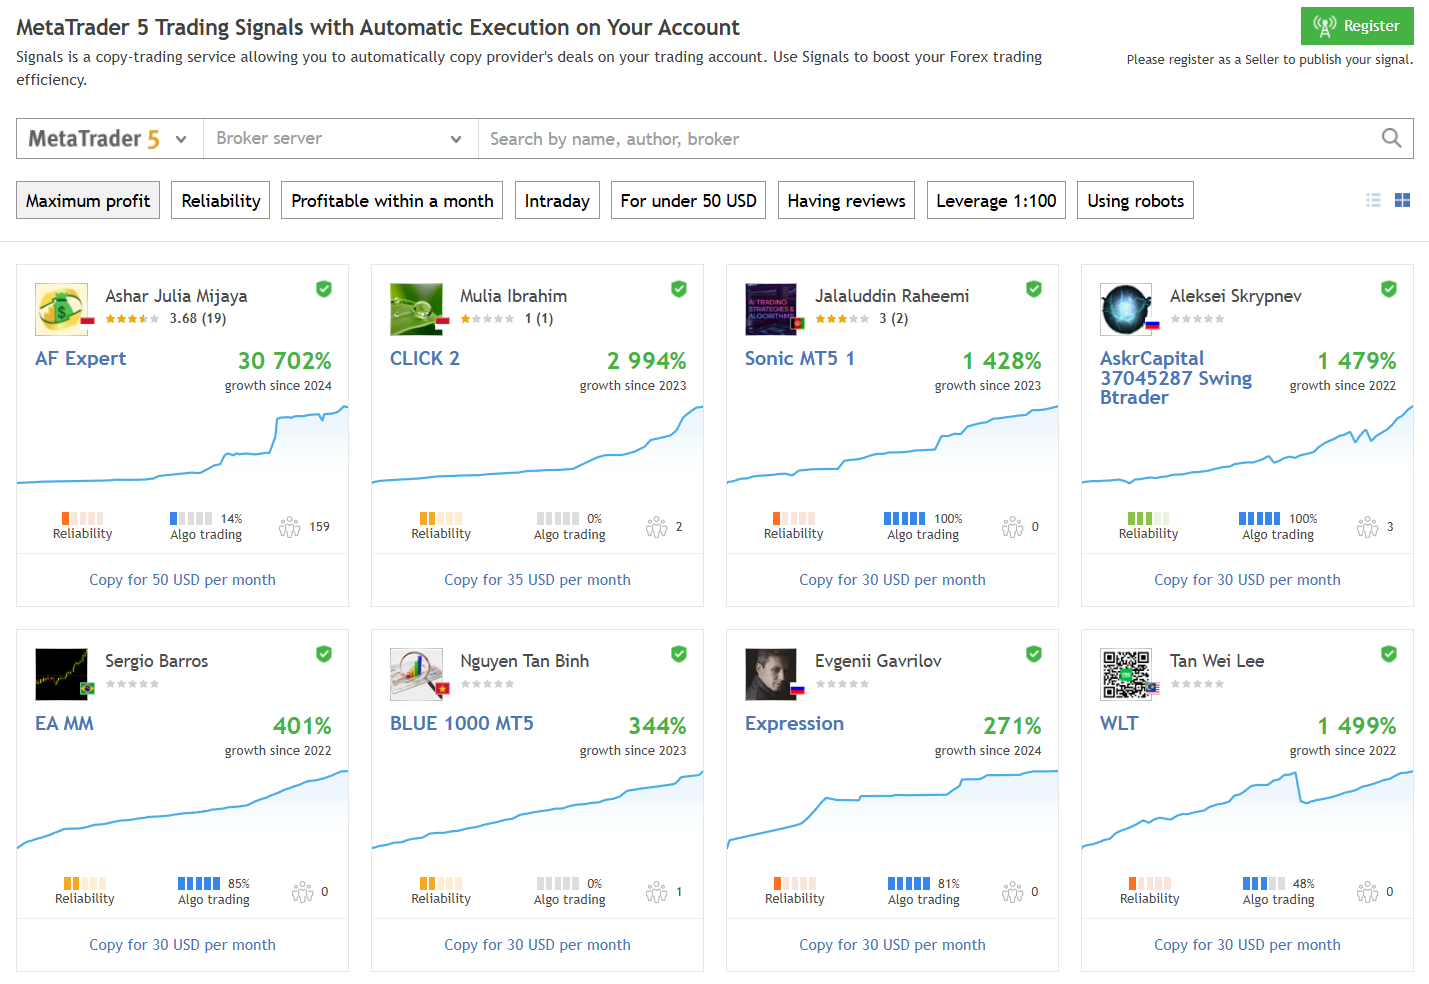Copy EA MM for 30 USD per month
This screenshot has width=1429, height=984.
pyautogui.click(x=182, y=945)
